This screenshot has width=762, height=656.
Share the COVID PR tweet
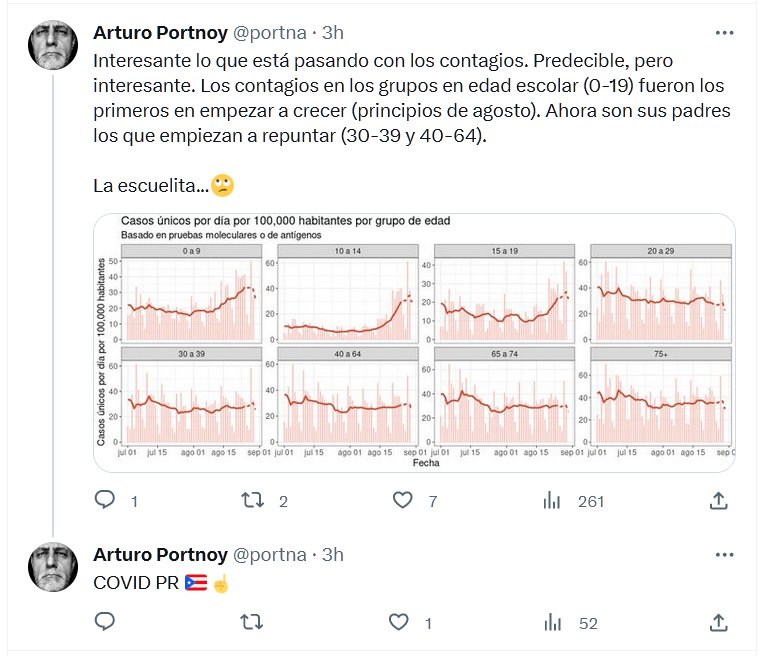click(x=718, y=622)
